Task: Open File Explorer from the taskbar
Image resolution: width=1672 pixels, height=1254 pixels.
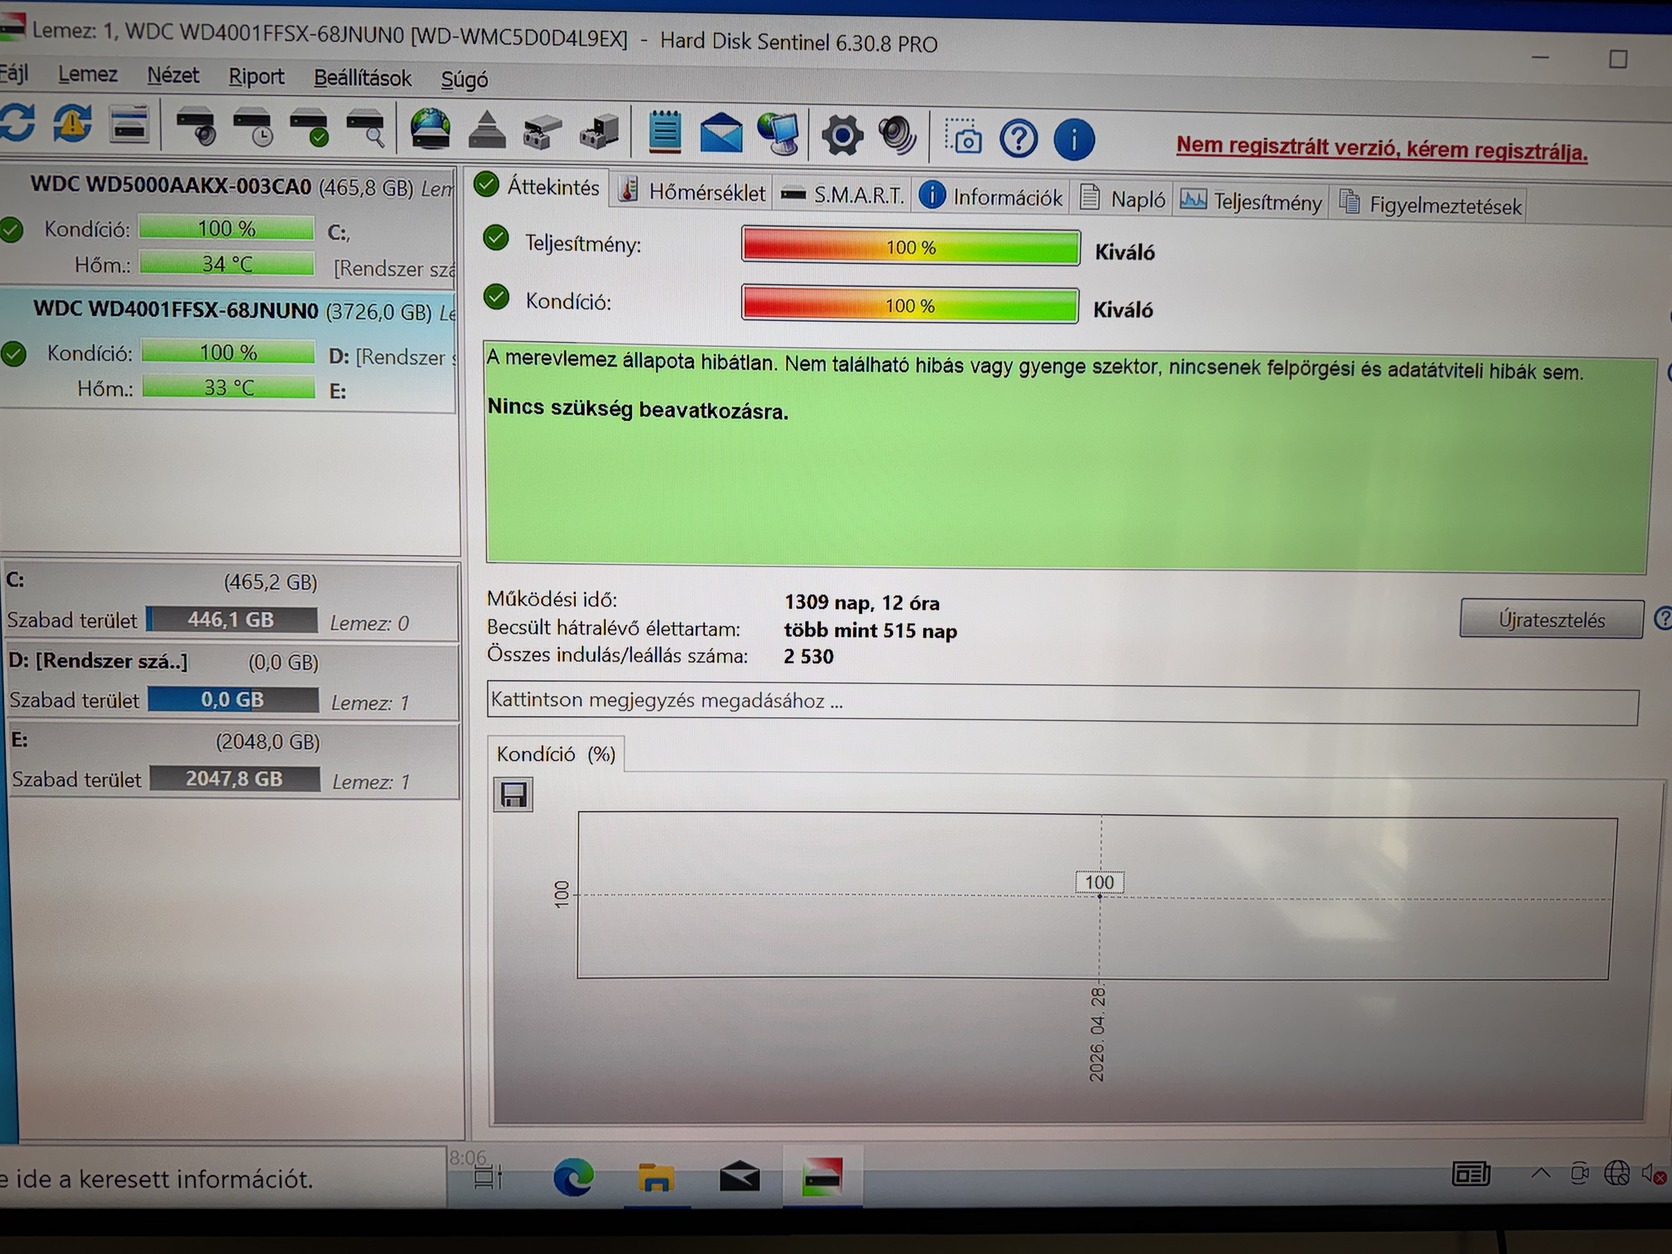Action: tap(656, 1178)
